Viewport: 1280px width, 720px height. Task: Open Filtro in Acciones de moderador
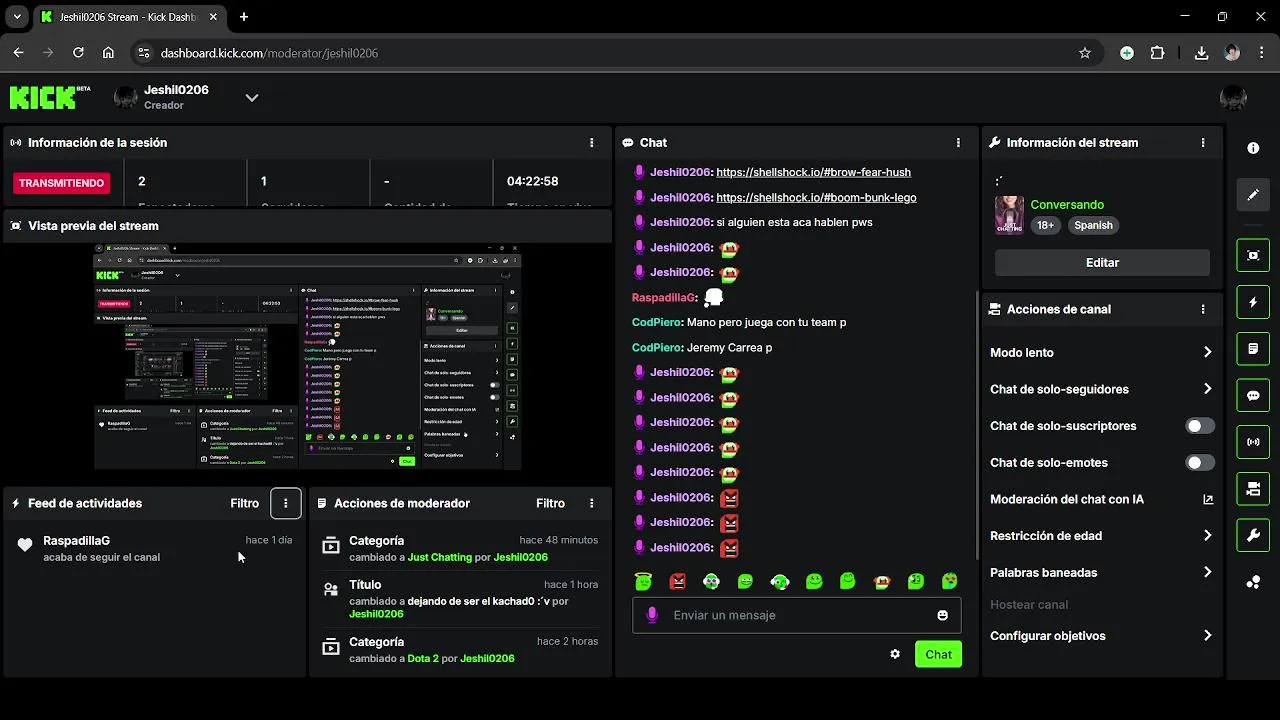coord(550,503)
